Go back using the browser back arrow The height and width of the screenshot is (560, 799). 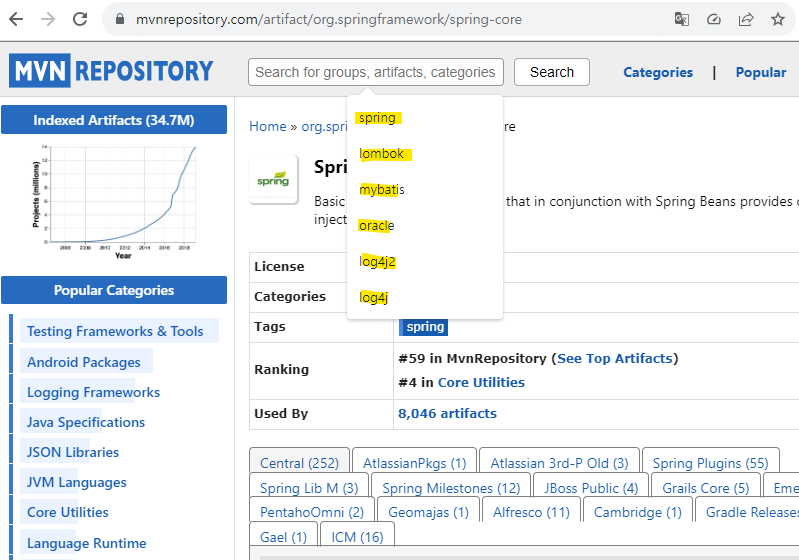[16, 19]
